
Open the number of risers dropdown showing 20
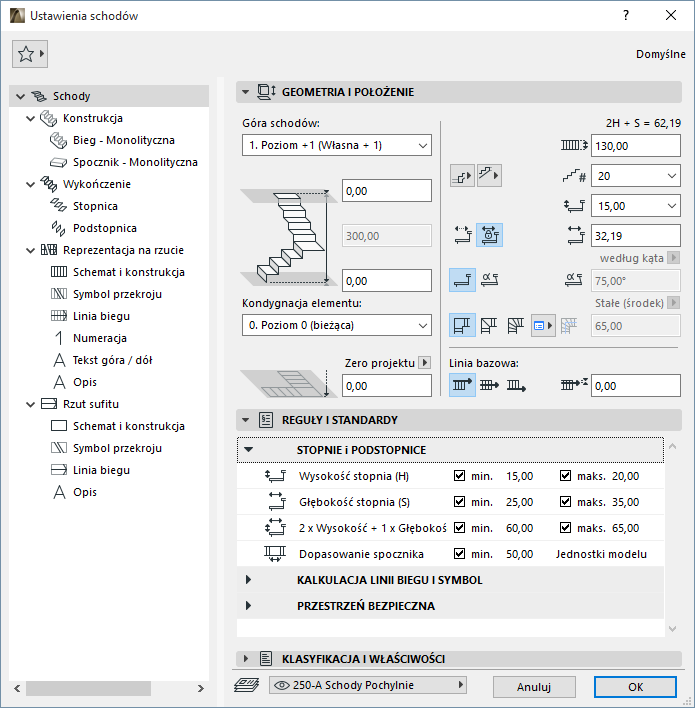(x=635, y=176)
